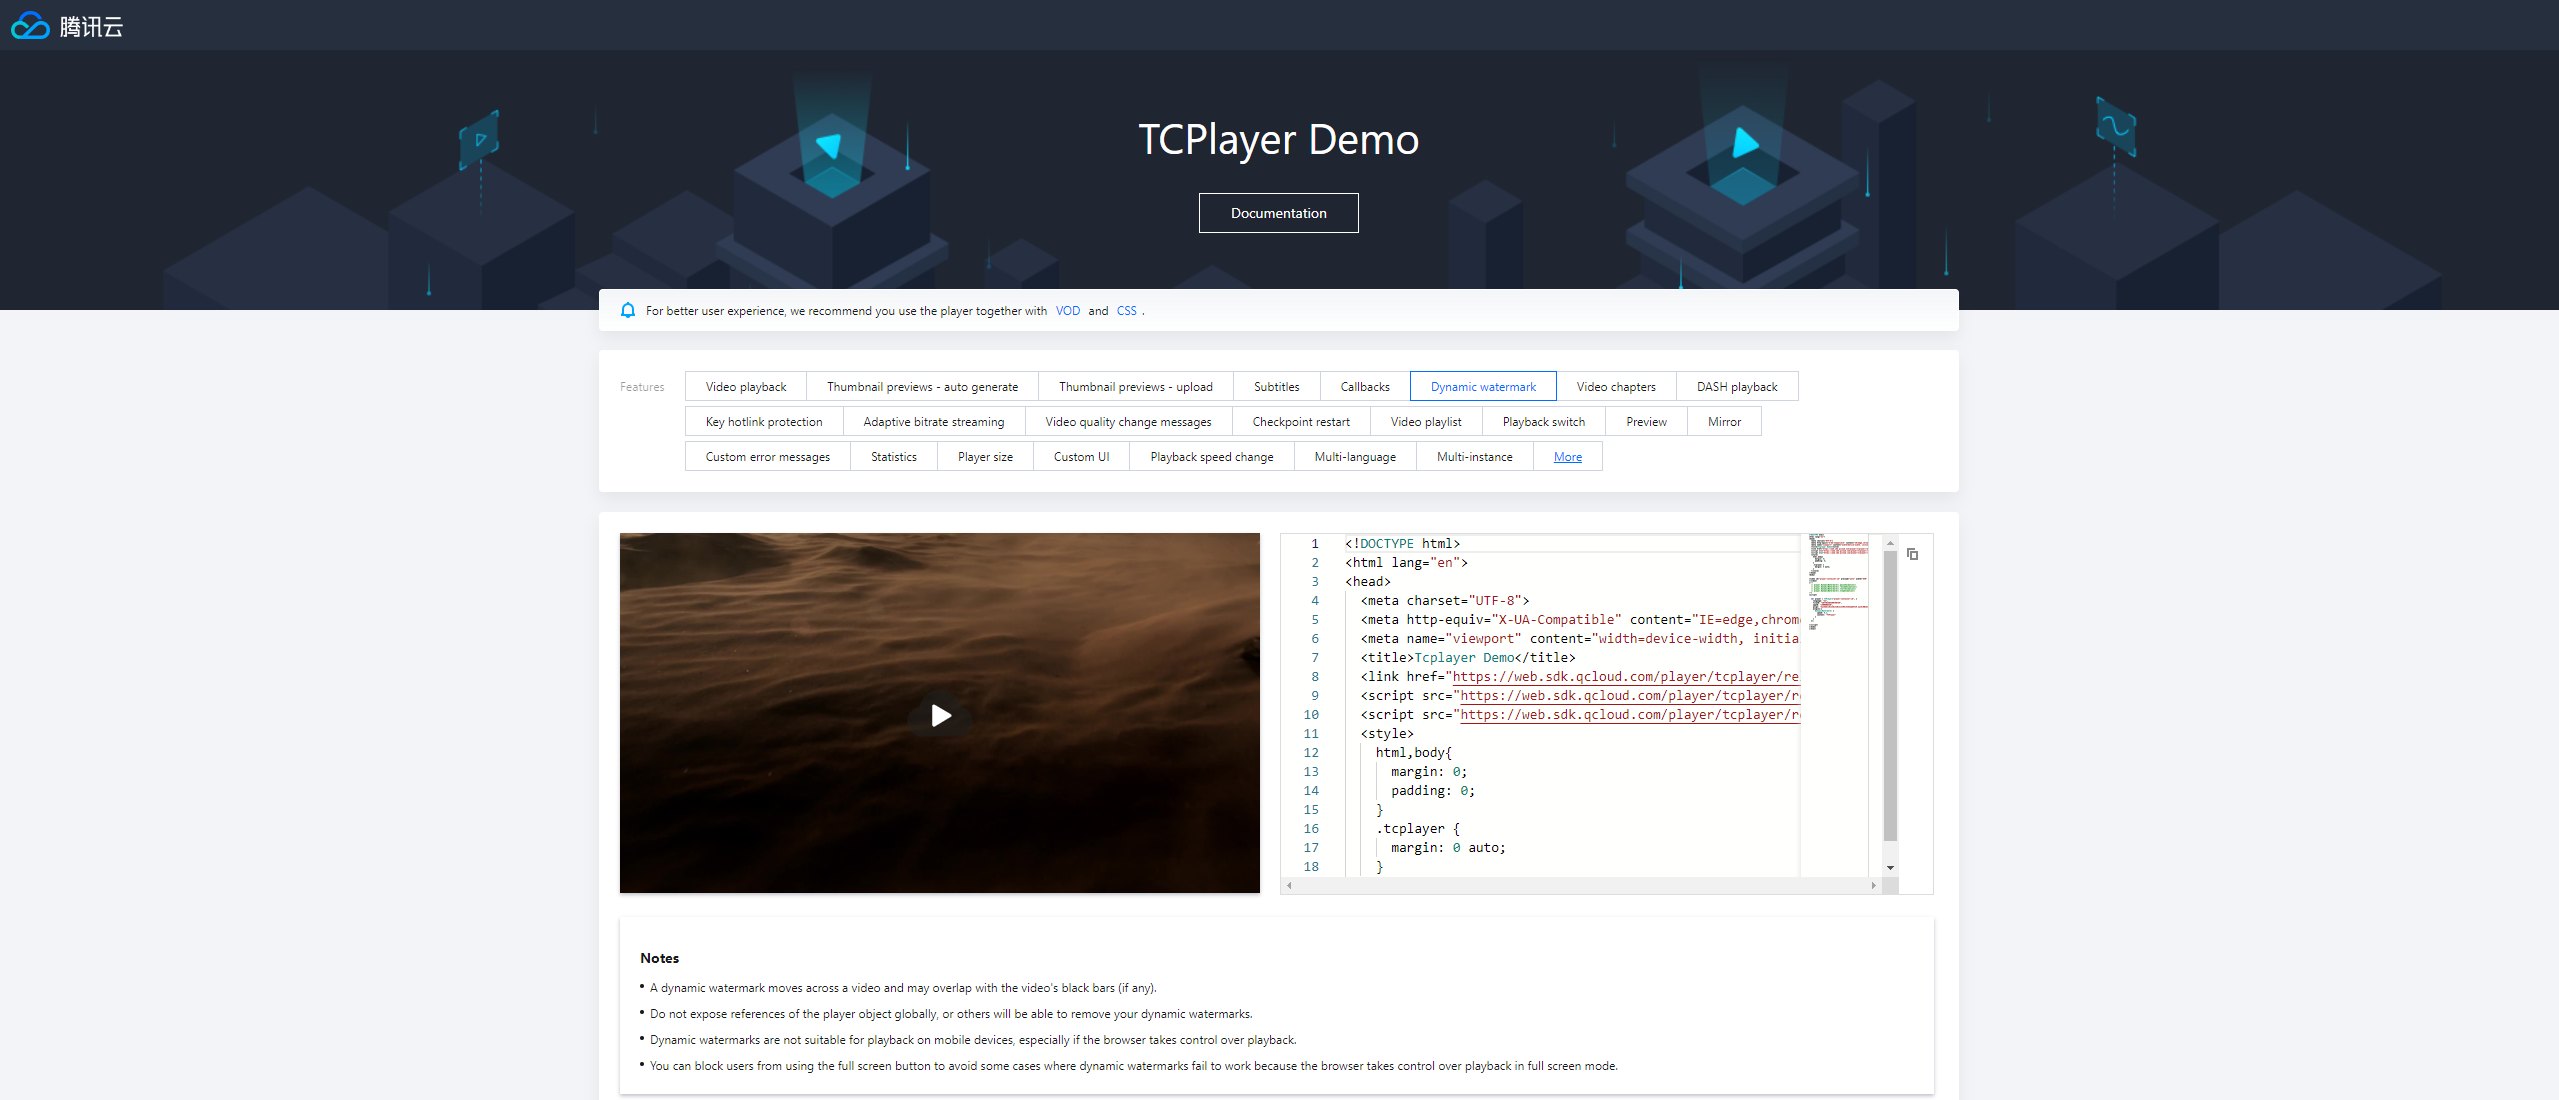The image size is (2559, 1100).
Task: Switch to the Custom UI tab
Action: pos(1081,457)
